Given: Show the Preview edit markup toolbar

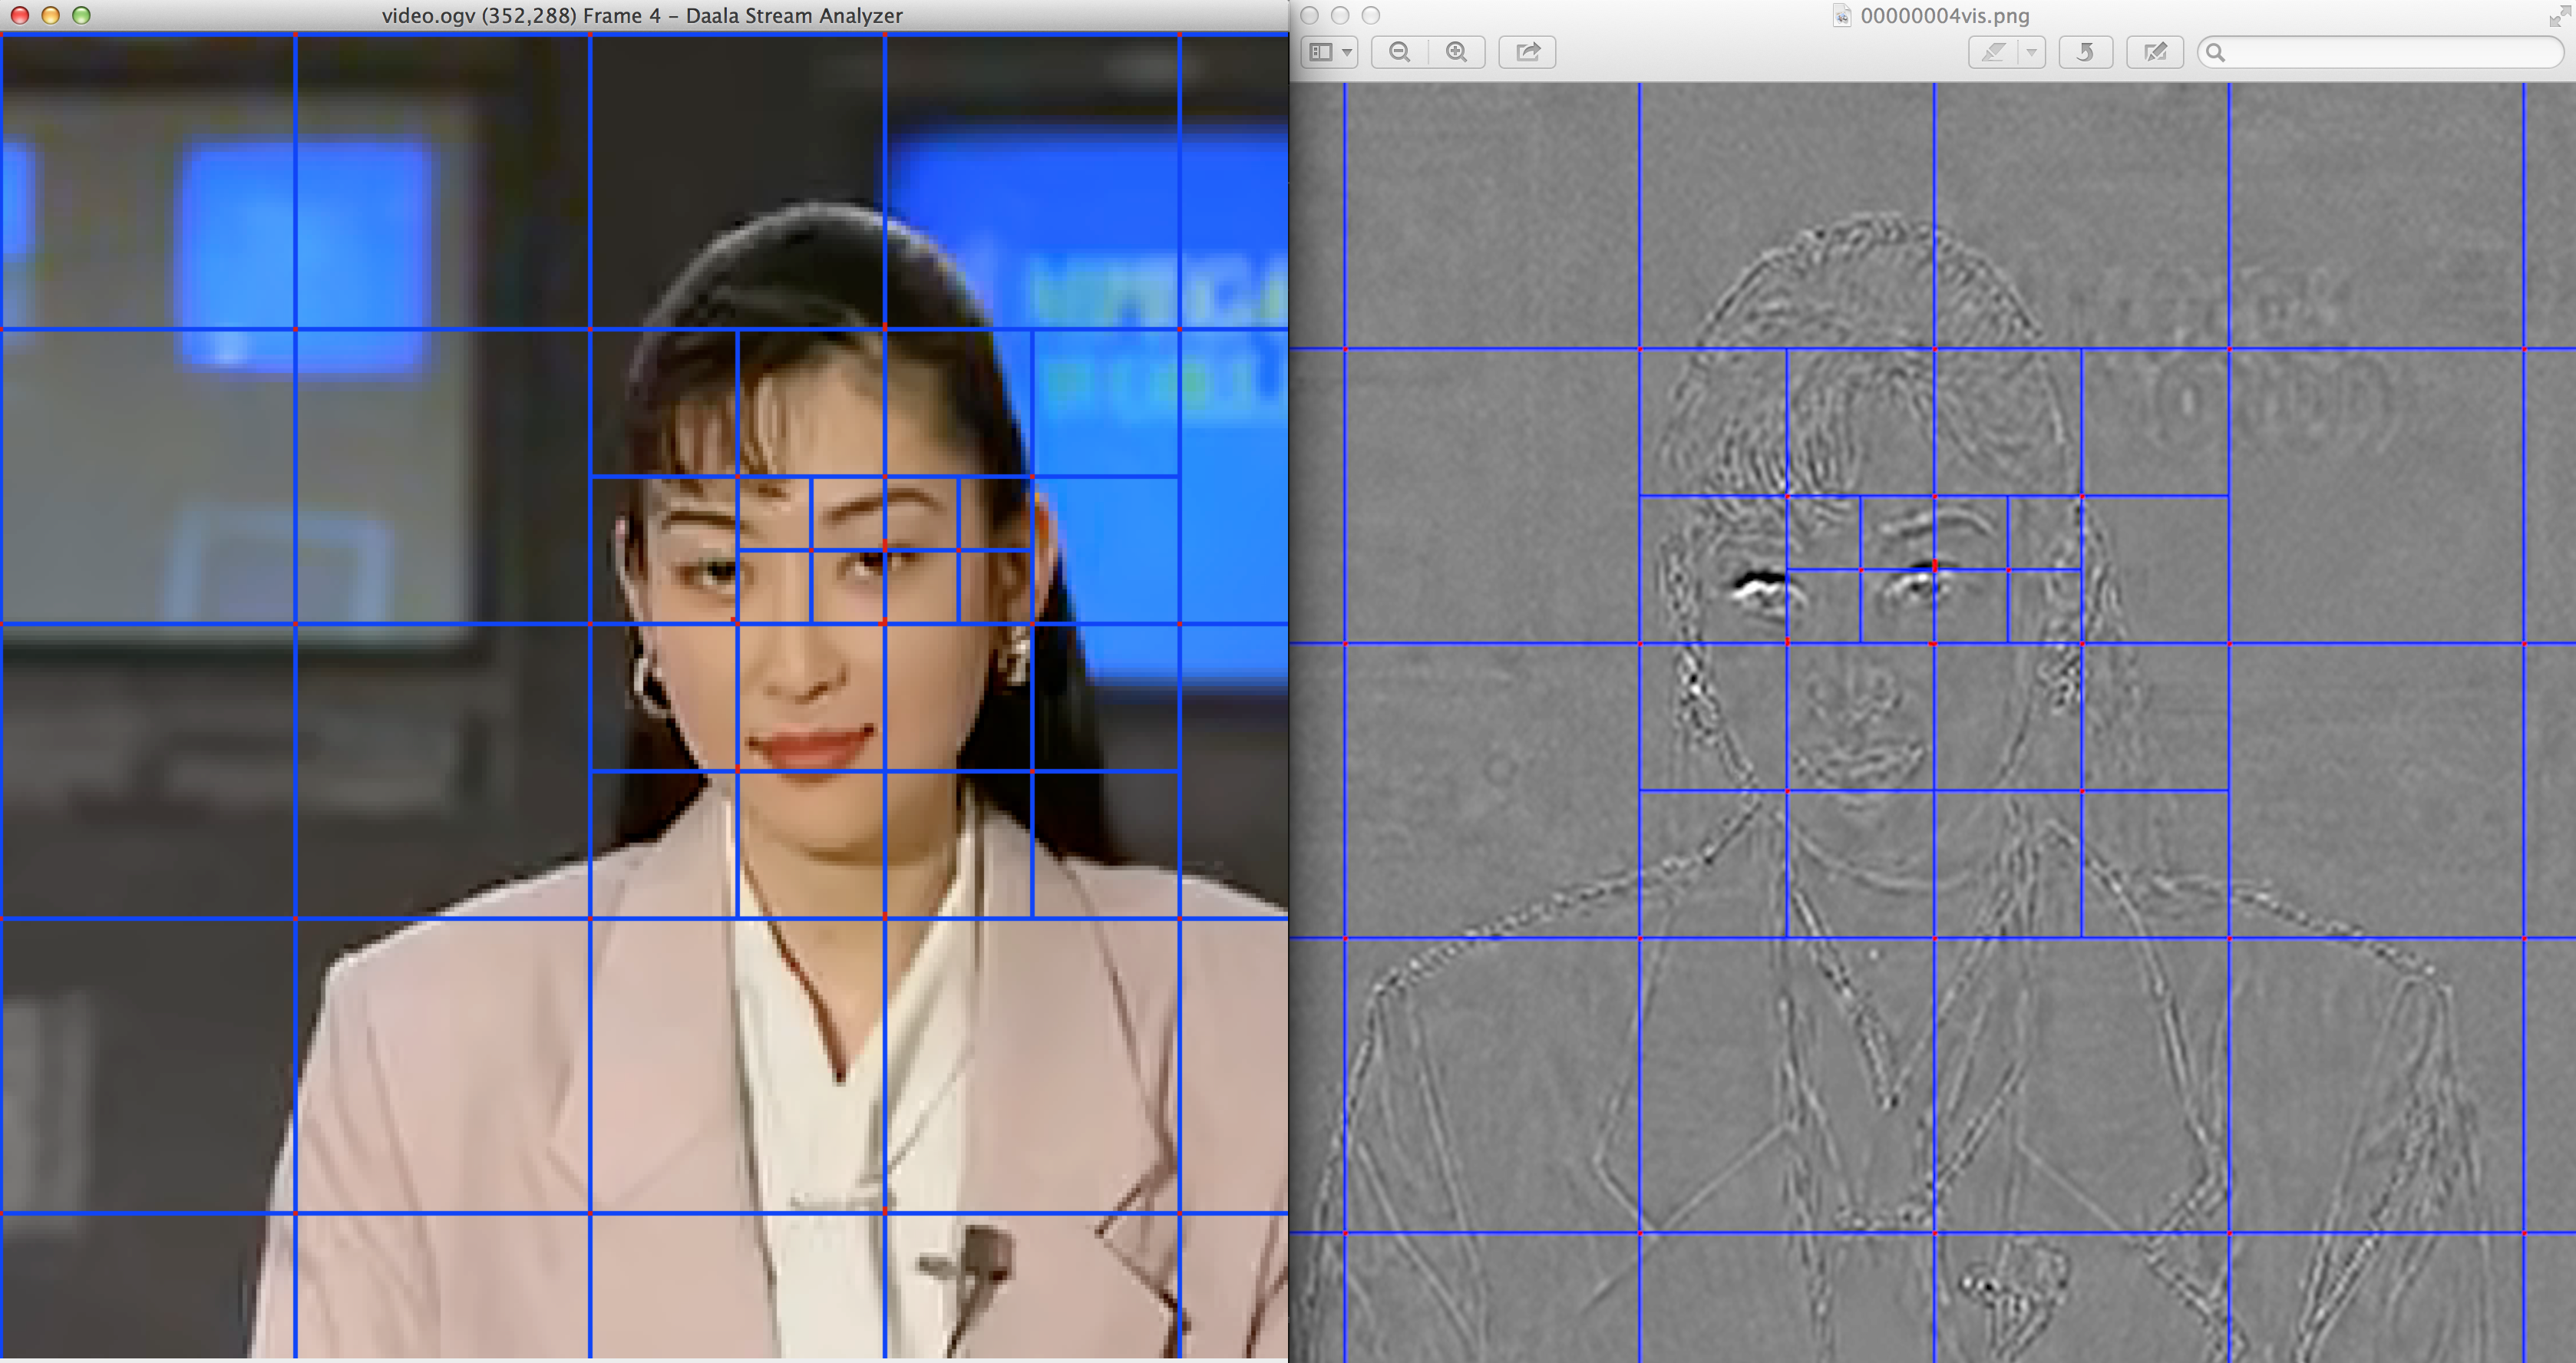Looking at the screenshot, I should pos(2155,52).
